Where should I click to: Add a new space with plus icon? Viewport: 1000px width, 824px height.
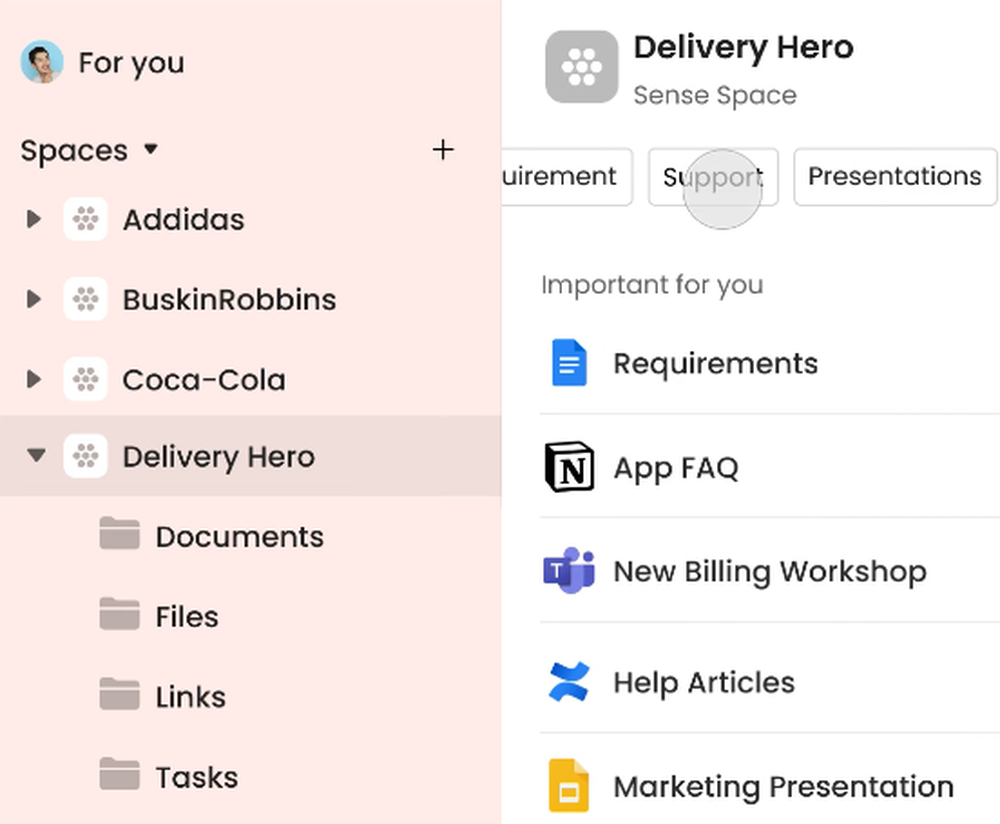pyautogui.click(x=443, y=150)
